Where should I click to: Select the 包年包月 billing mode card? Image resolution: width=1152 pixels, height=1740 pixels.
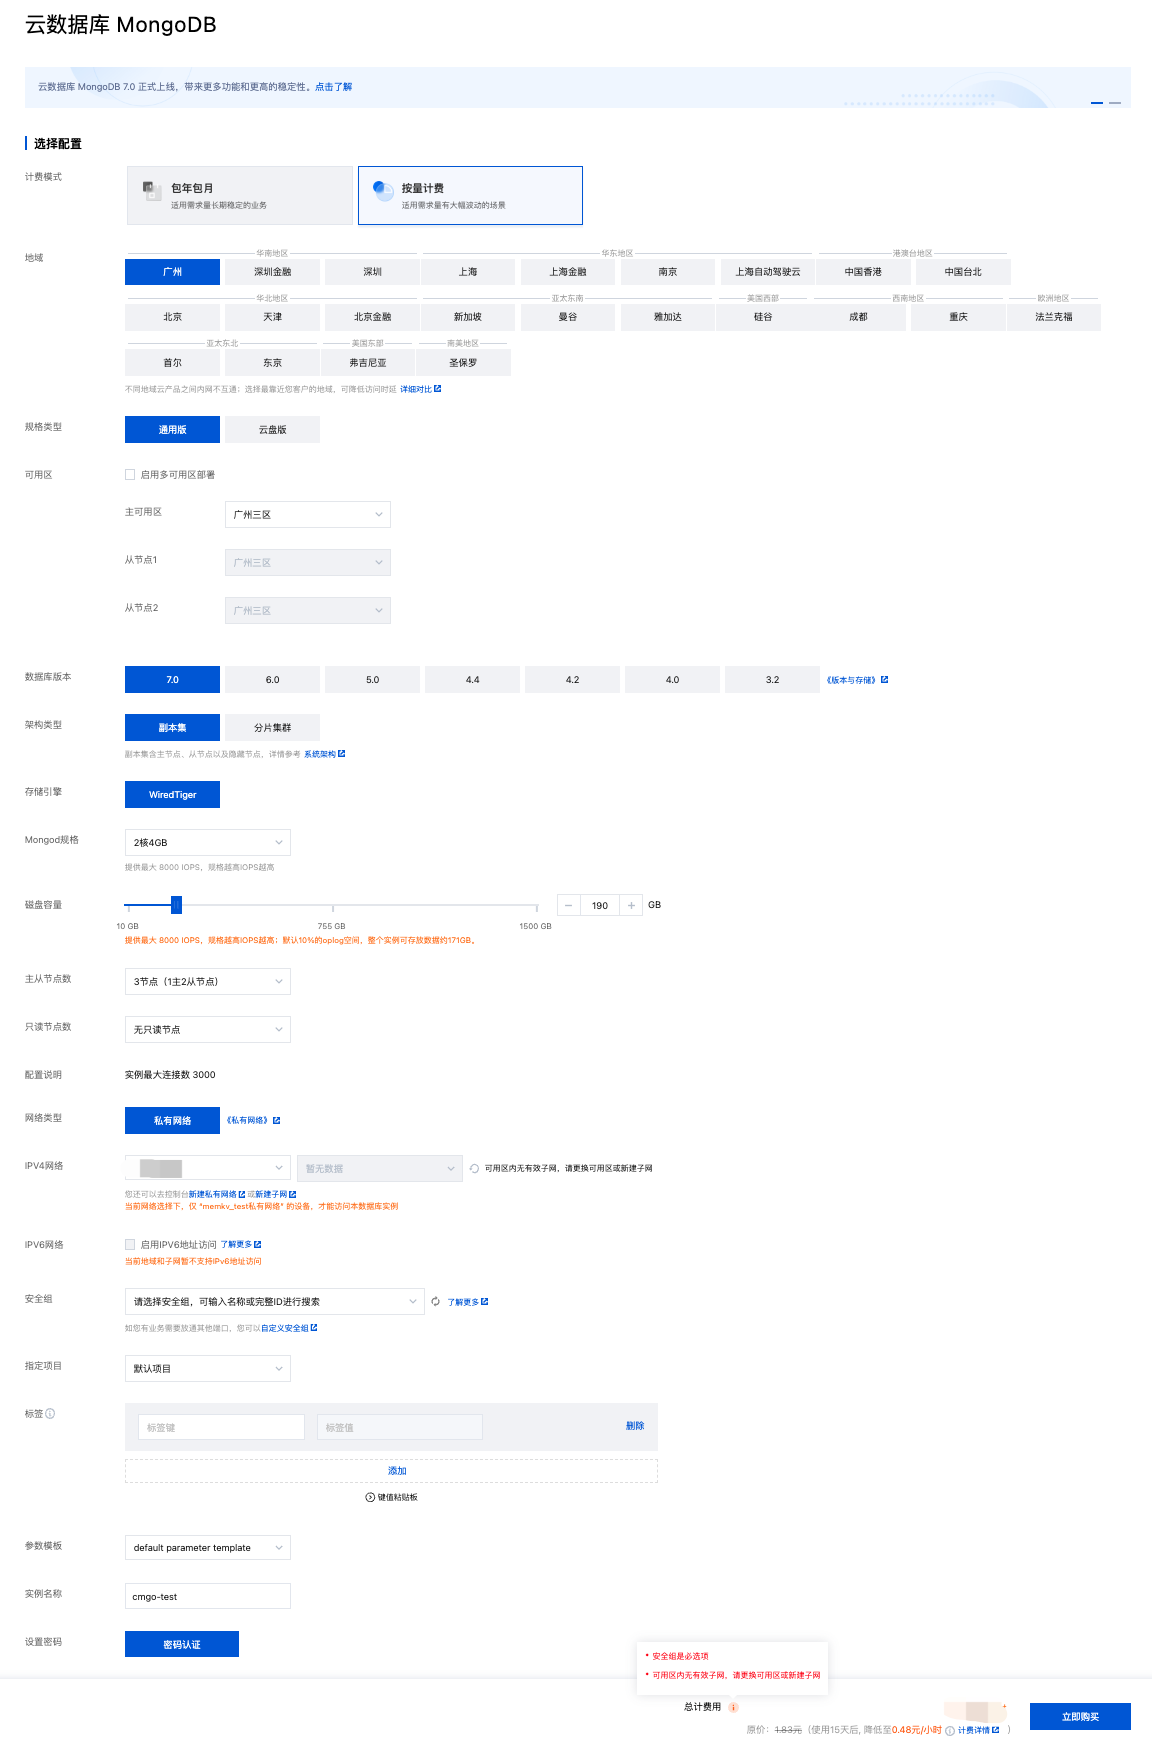[240, 195]
